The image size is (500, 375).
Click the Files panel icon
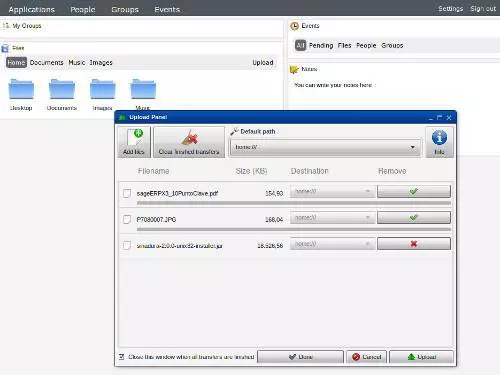click(x=5, y=48)
